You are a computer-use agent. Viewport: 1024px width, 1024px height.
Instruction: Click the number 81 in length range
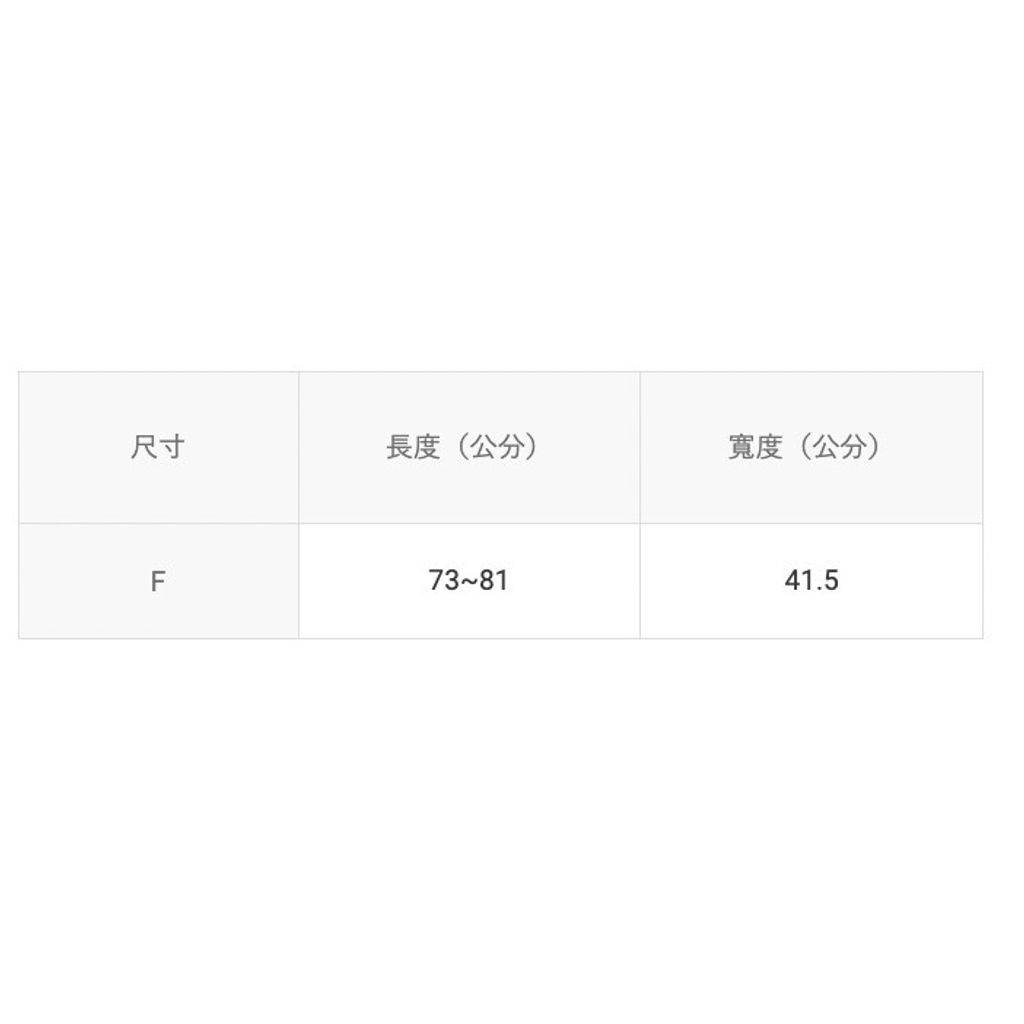coord(493,581)
